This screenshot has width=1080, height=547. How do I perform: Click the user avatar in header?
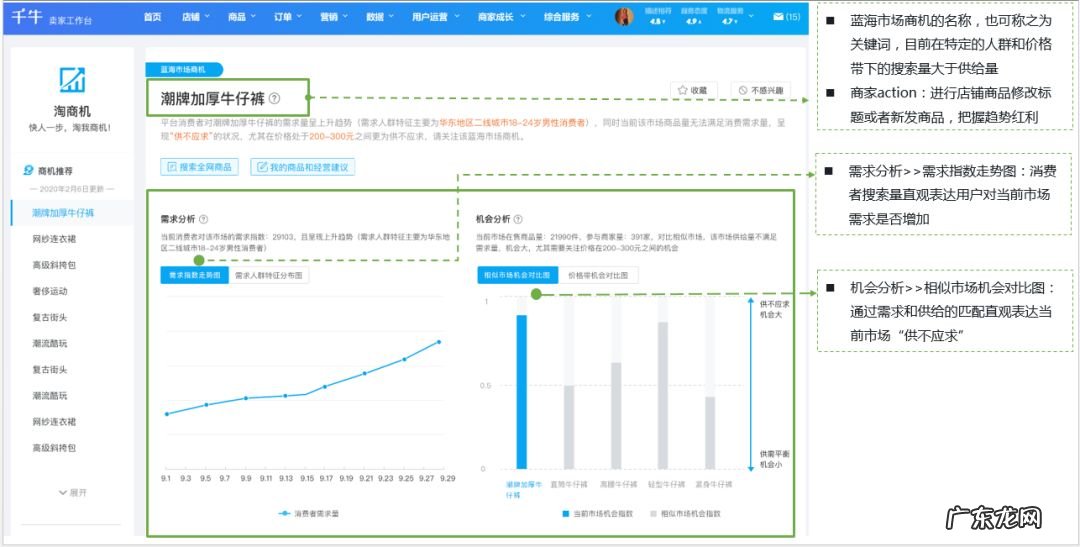pos(624,17)
